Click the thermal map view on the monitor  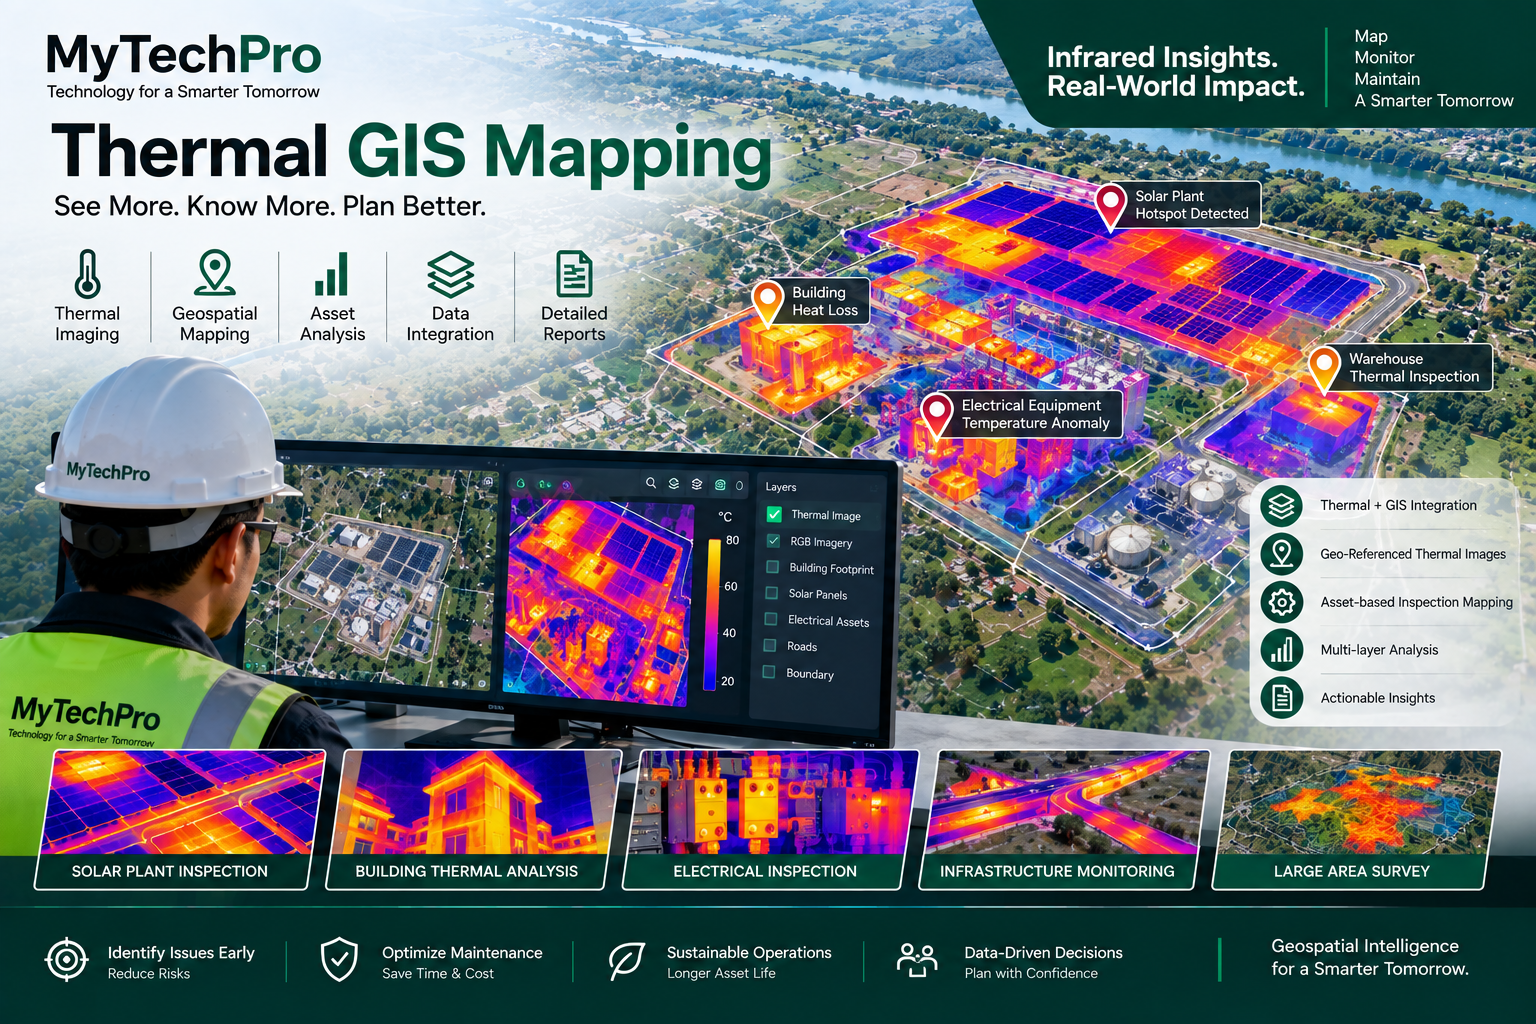coord(600,600)
